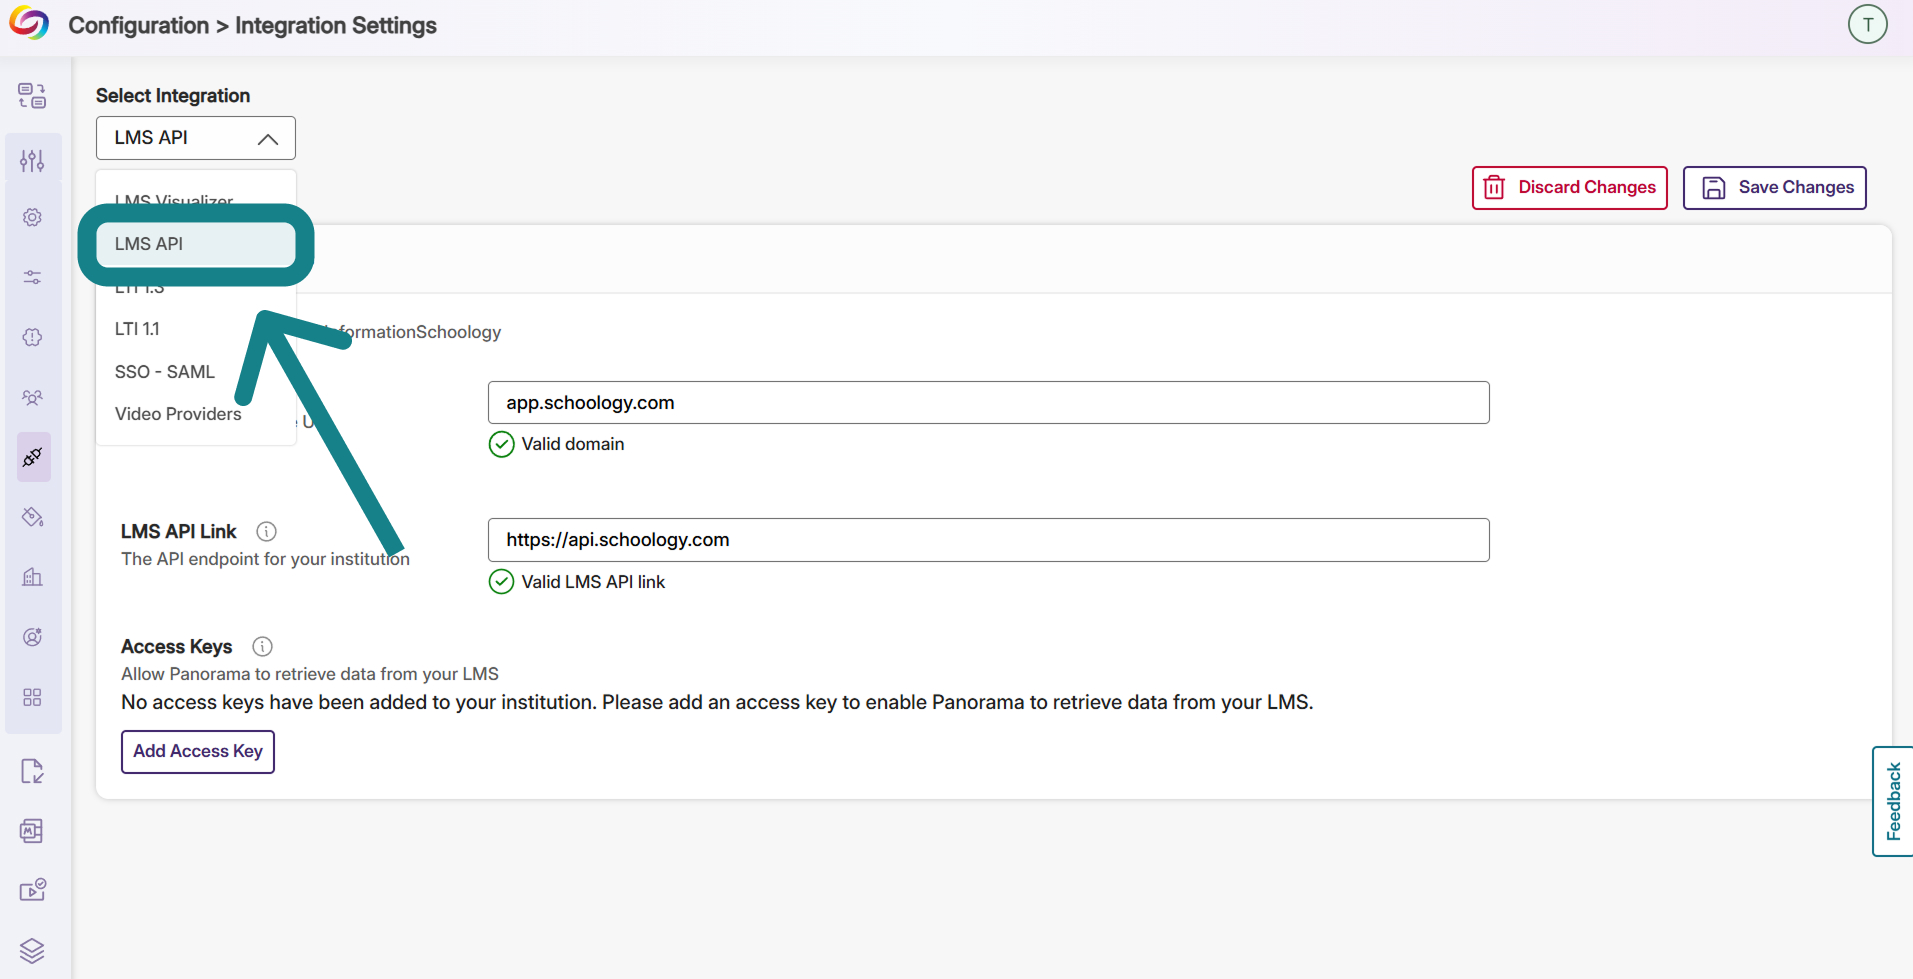Click the bar chart building icon in sidebar
This screenshot has width=1913, height=979.
[x=32, y=577]
